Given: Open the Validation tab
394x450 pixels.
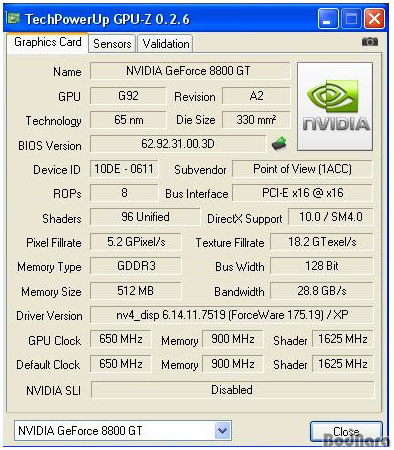Looking at the screenshot, I should [166, 44].
